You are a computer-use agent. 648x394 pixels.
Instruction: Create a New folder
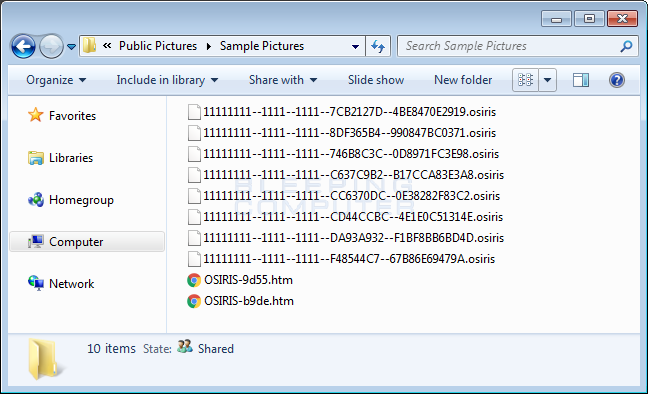[x=463, y=80]
